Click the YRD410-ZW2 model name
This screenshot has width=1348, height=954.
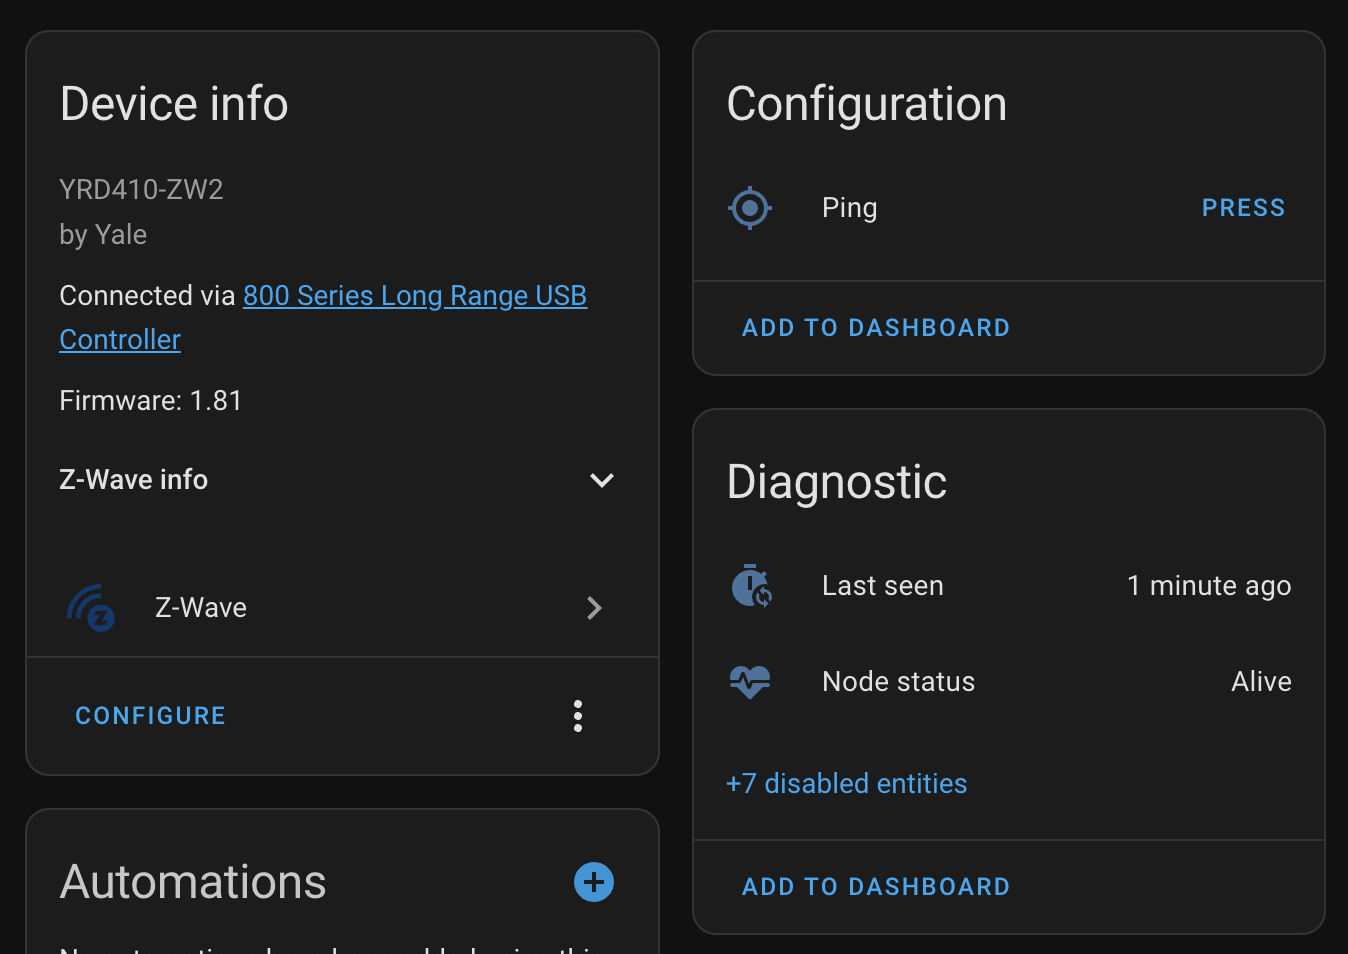click(141, 189)
